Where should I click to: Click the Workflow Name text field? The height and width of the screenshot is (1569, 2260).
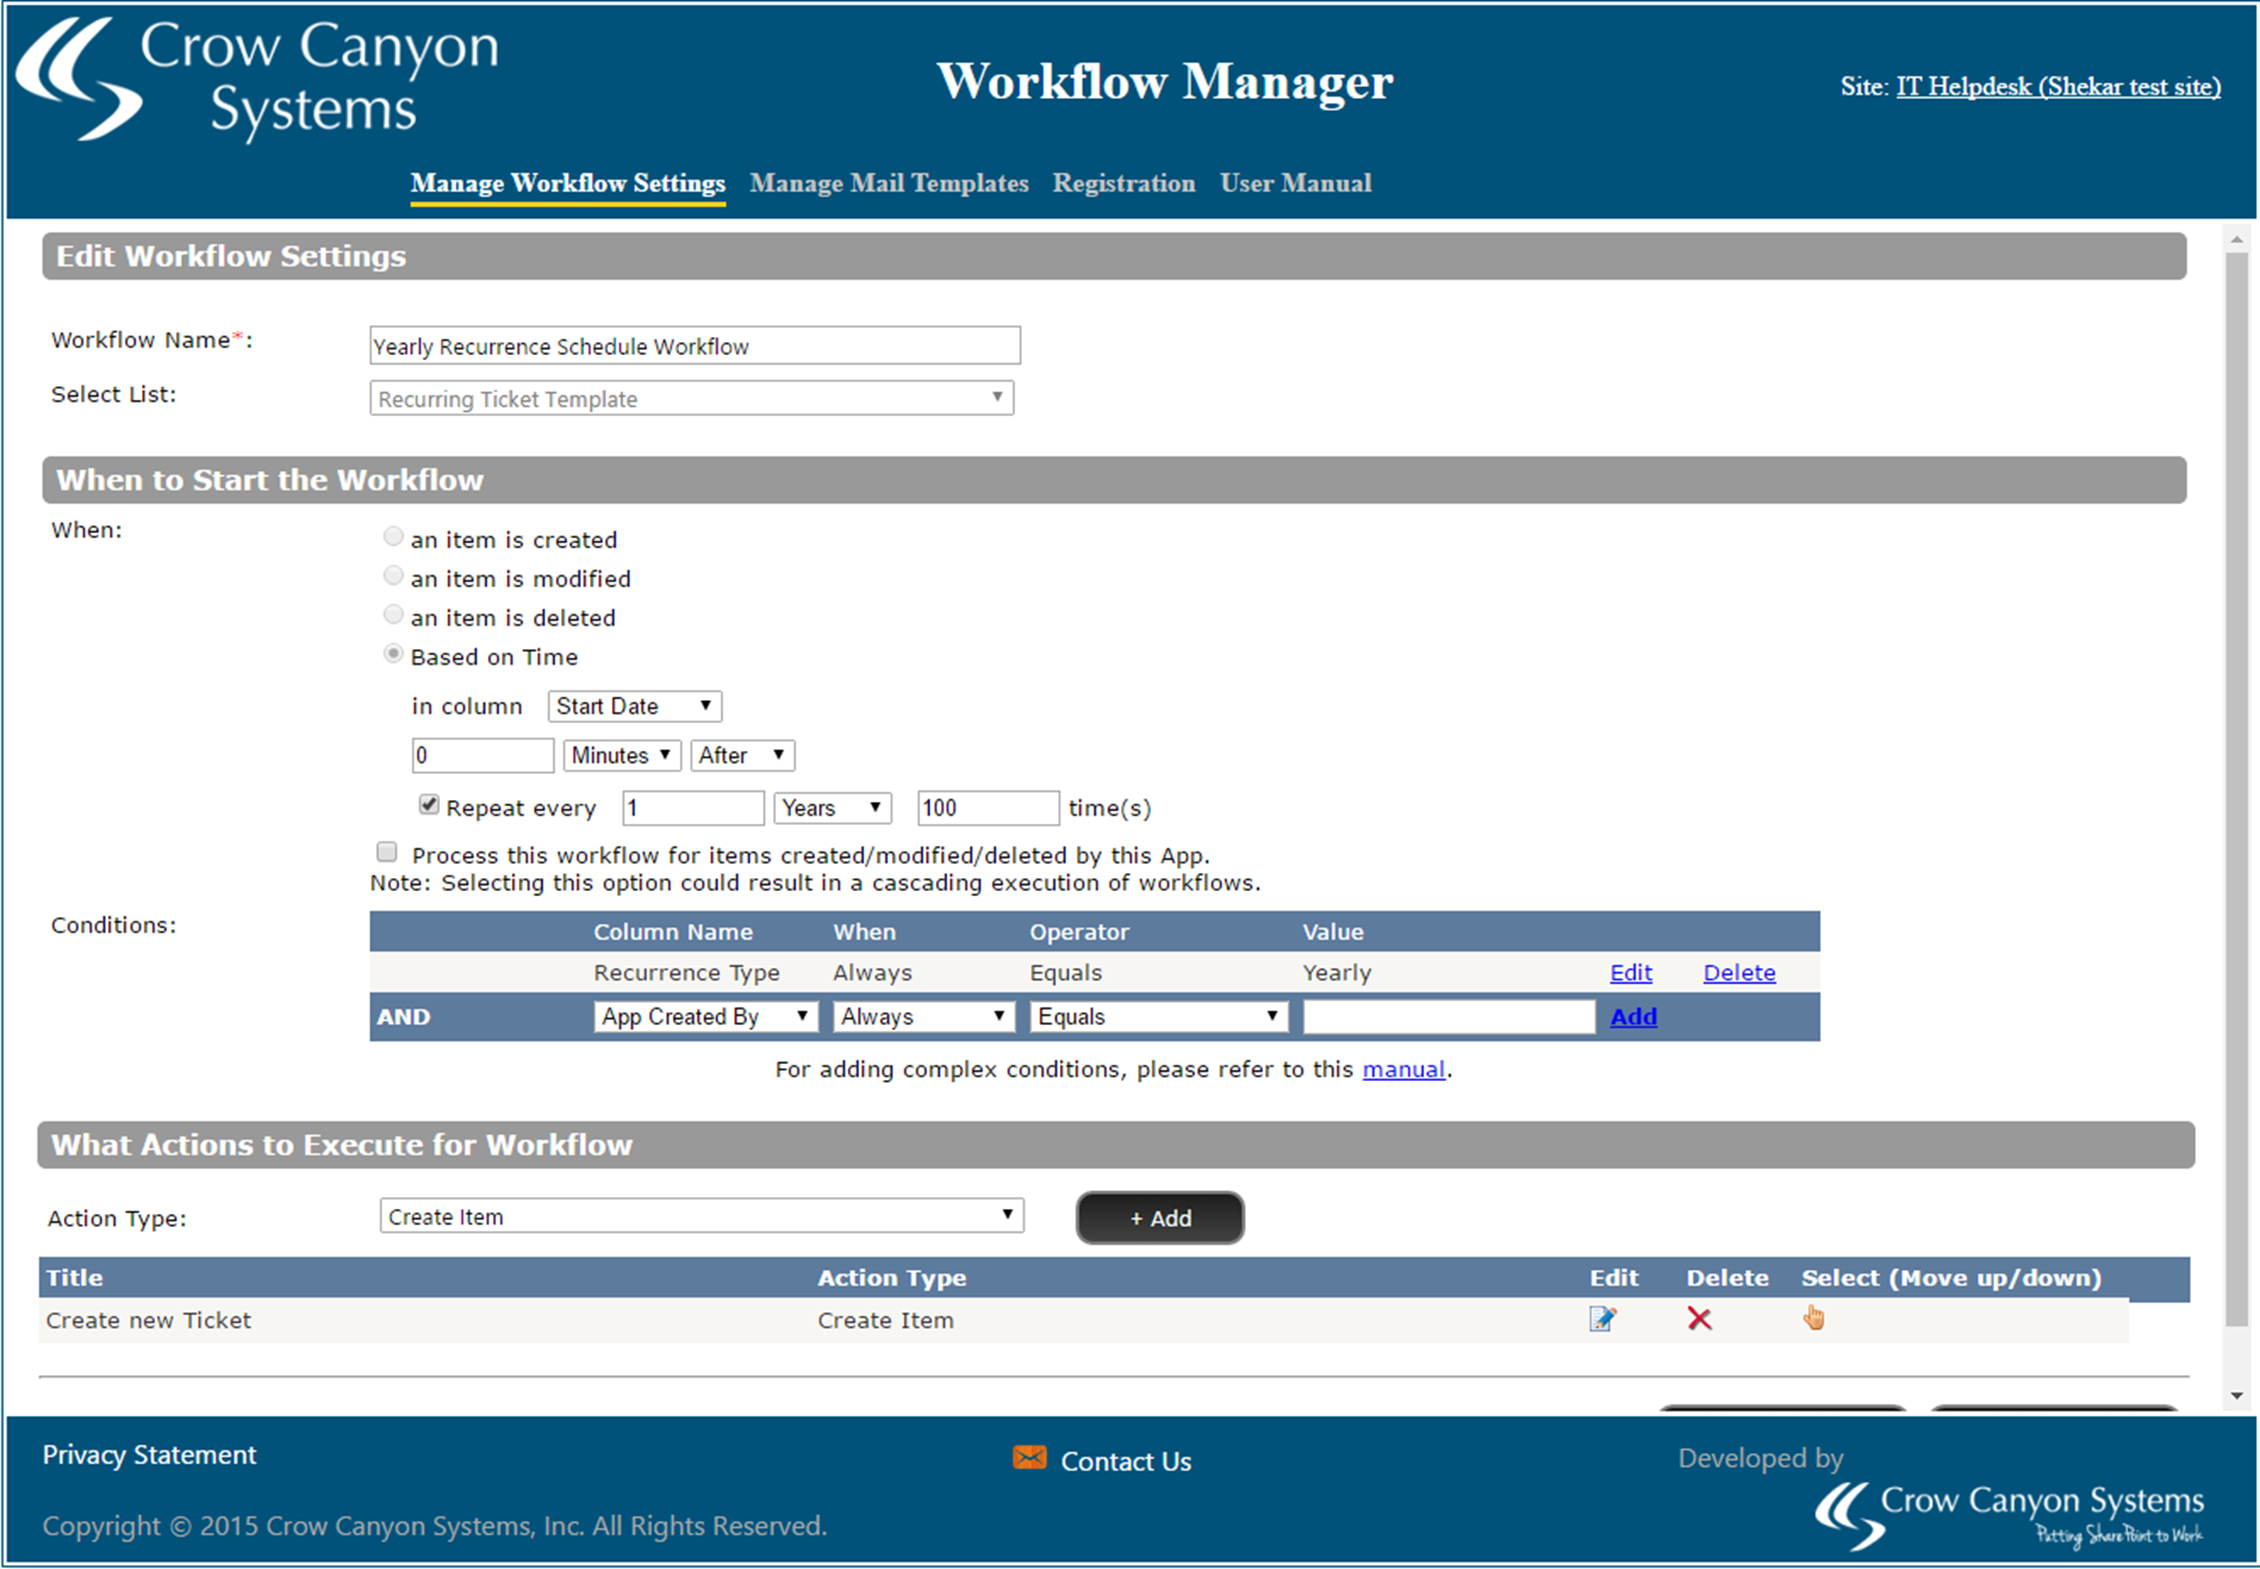(694, 346)
